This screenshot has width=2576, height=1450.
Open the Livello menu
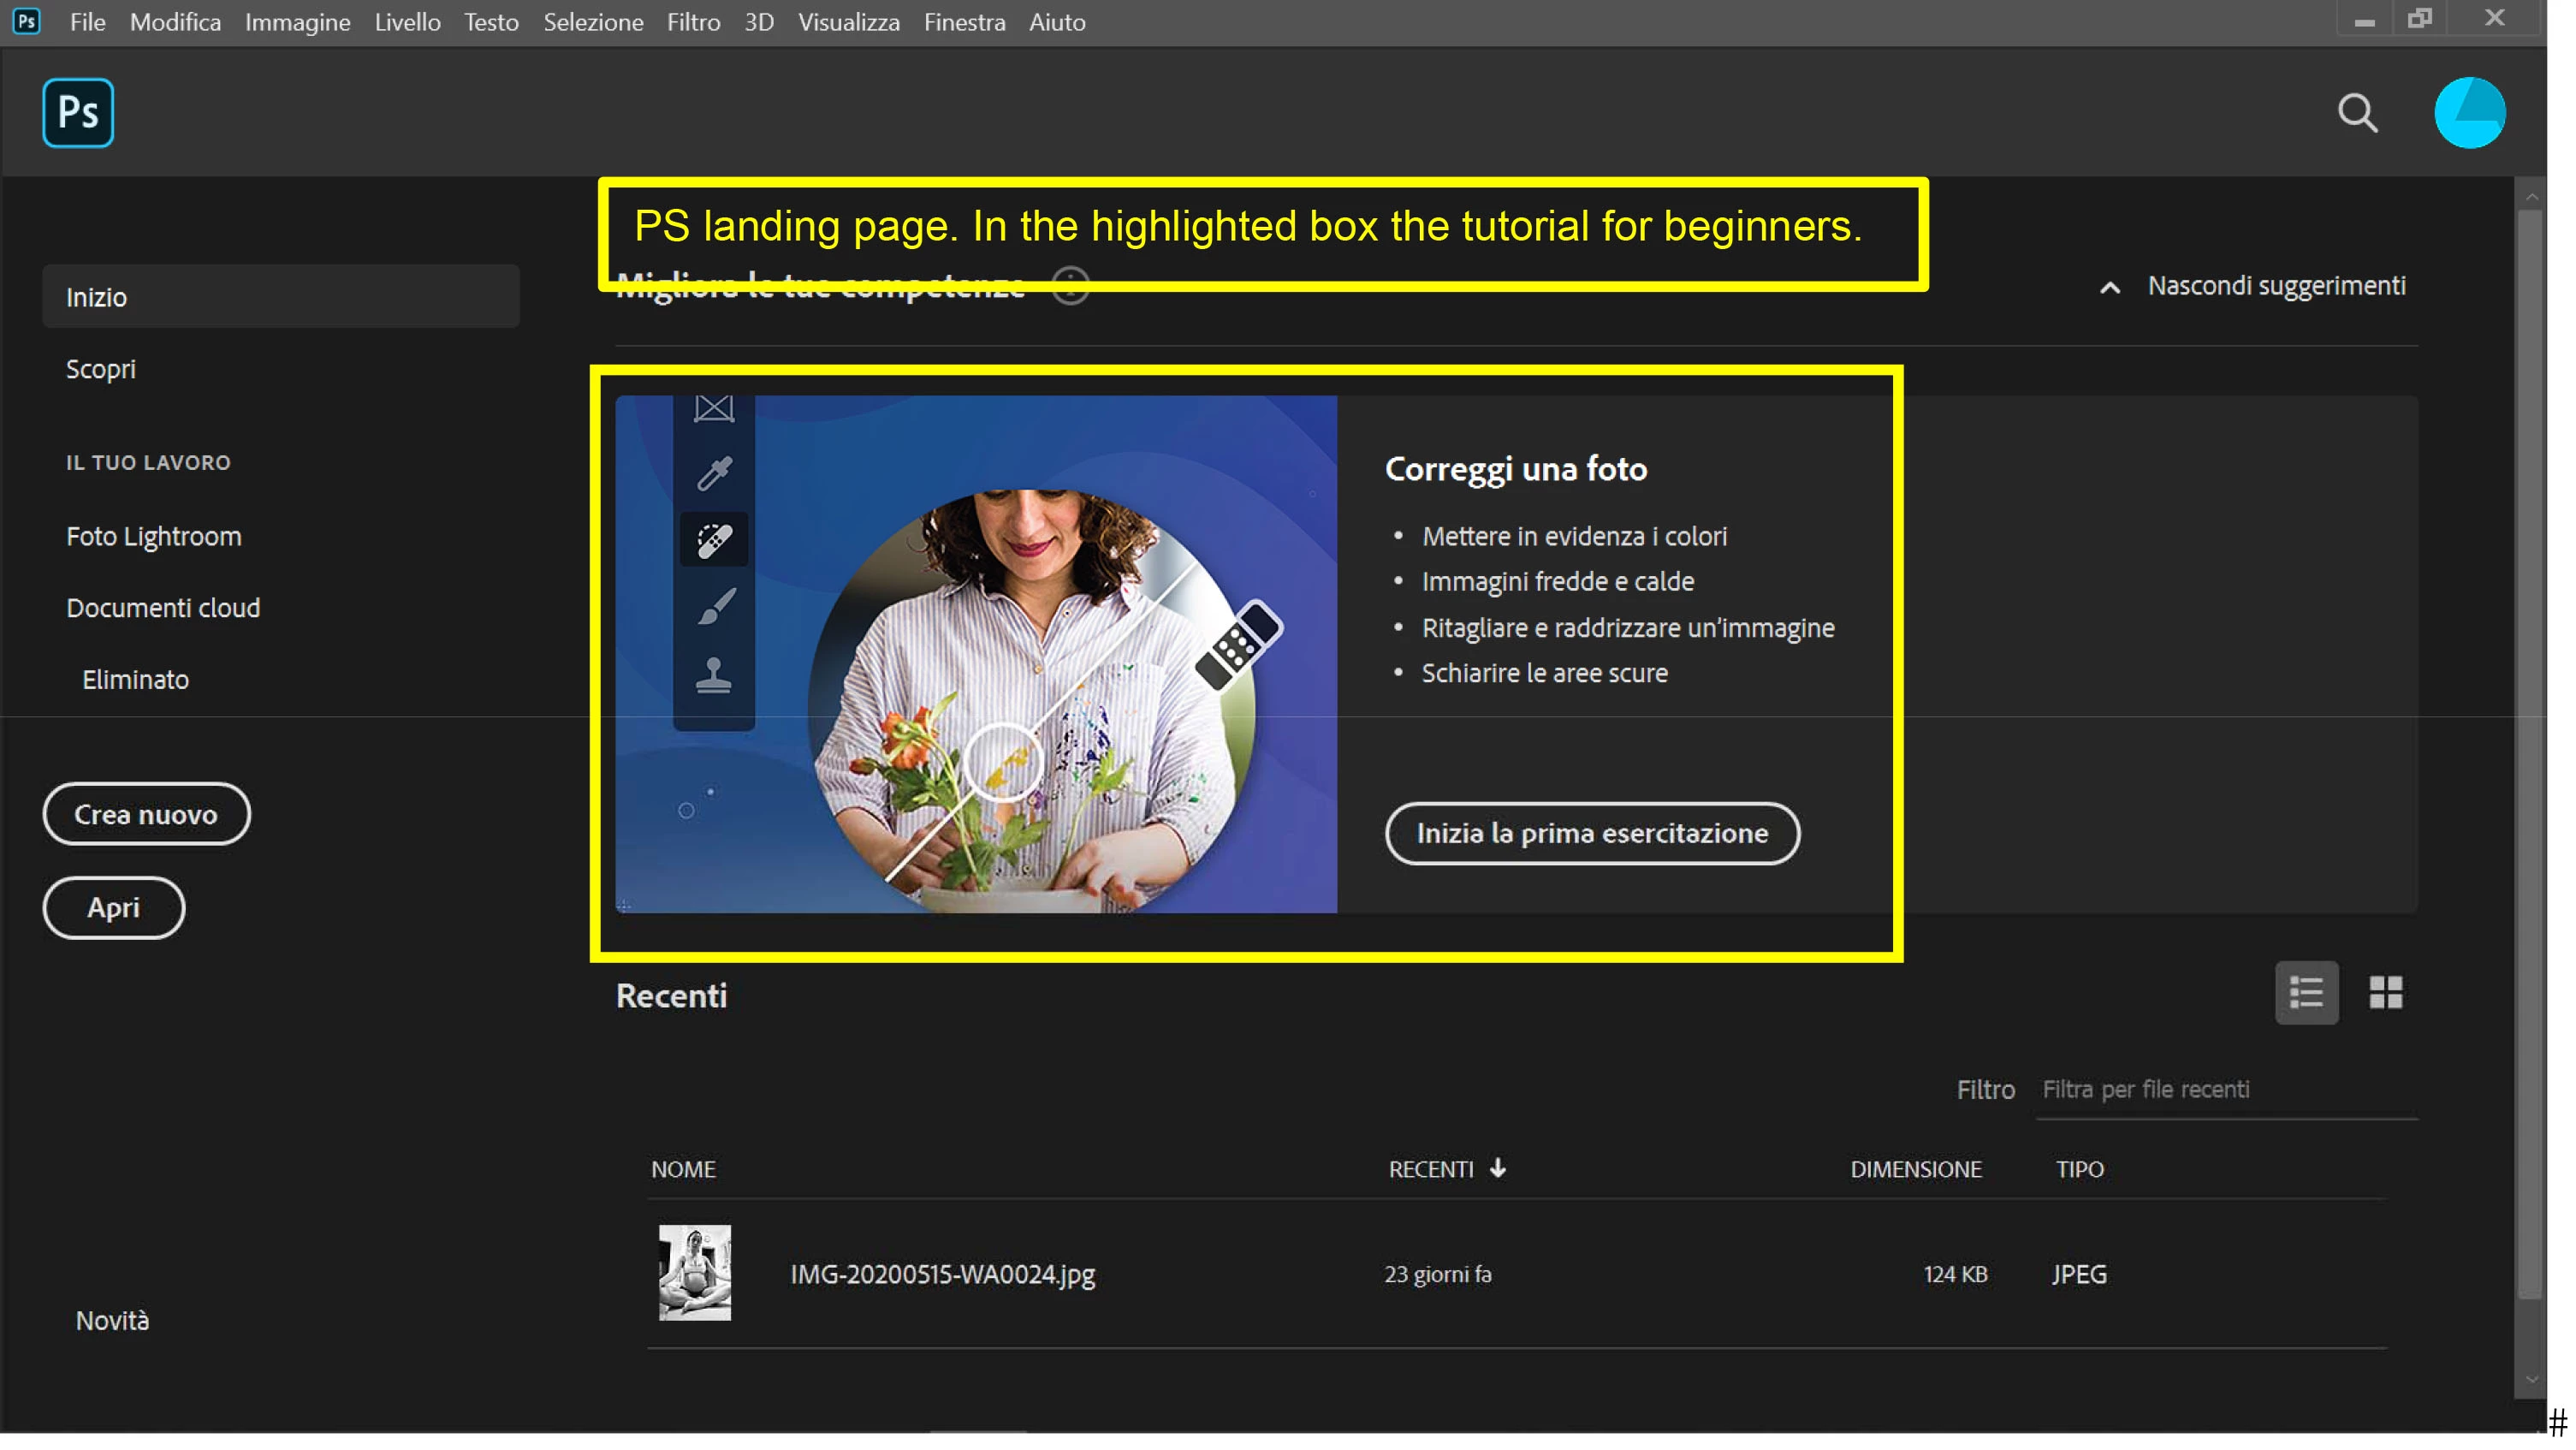point(407,22)
